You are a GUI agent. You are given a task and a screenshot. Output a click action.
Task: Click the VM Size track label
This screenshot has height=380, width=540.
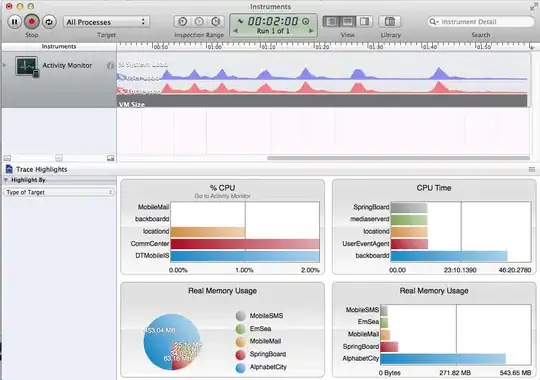[132, 104]
